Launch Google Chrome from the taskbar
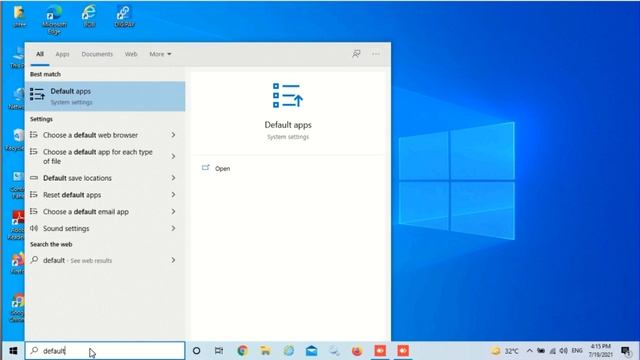The height and width of the screenshot is (360, 640). coord(242,351)
